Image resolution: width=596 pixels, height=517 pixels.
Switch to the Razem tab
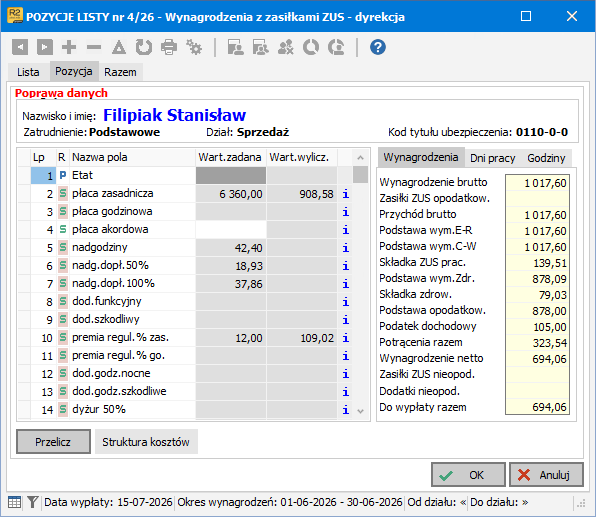coord(120,72)
